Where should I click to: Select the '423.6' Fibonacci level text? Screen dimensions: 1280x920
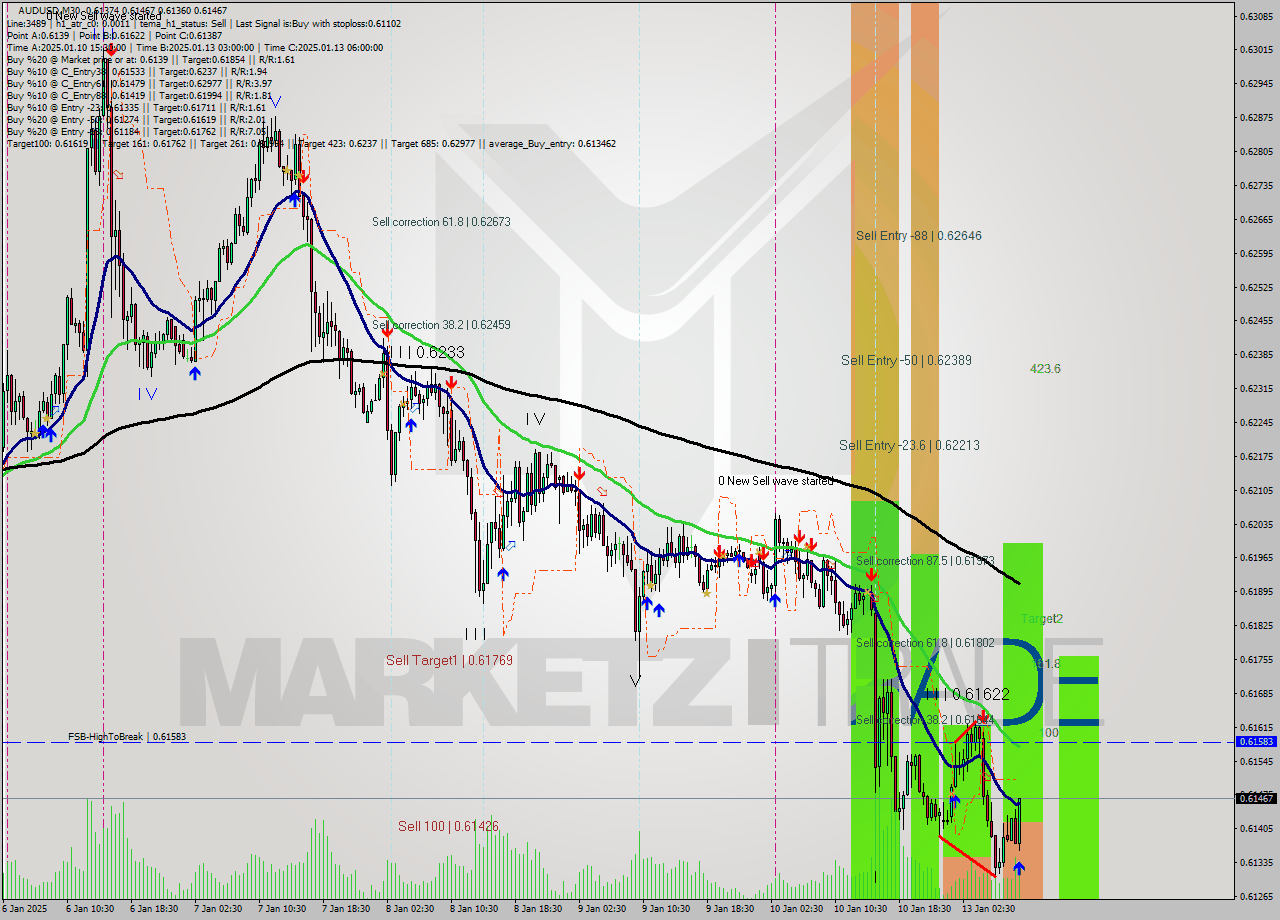[1045, 369]
